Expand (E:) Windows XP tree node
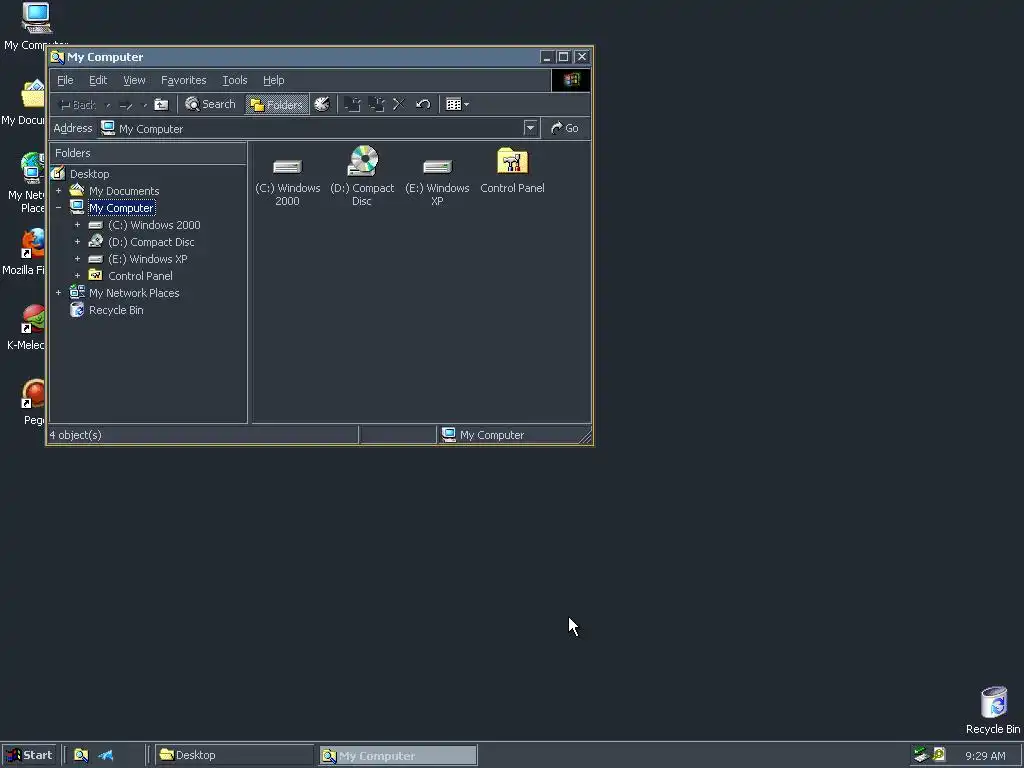Image resolution: width=1024 pixels, height=768 pixels. [x=78, y=259]
